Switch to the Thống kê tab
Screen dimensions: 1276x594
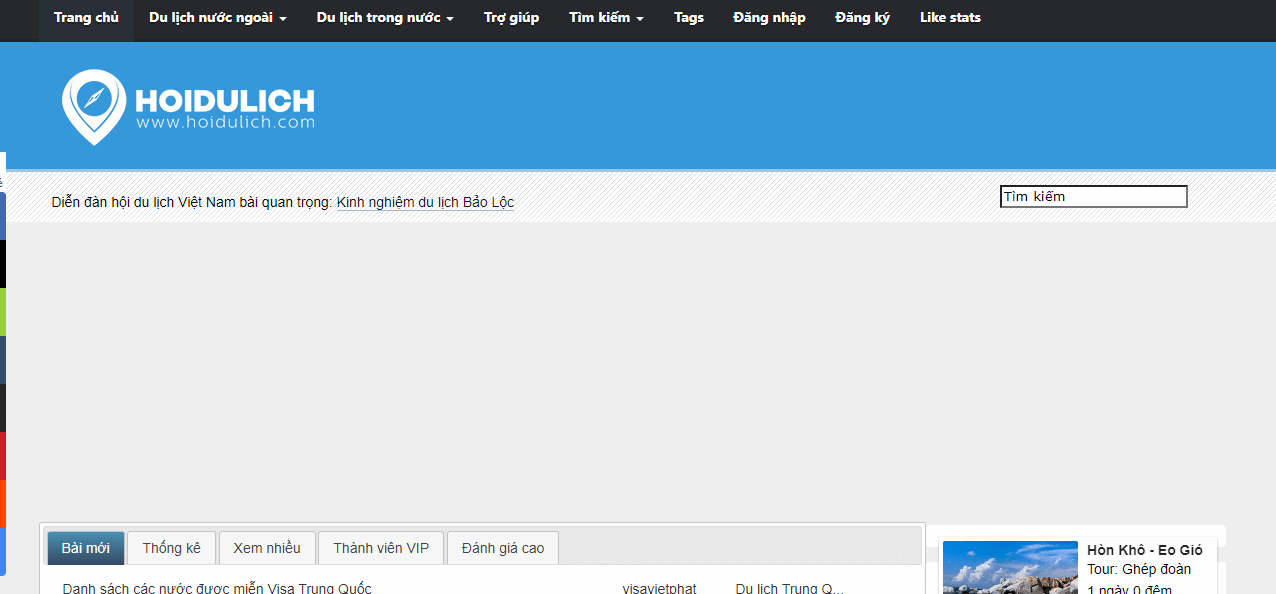coord(171,548)
